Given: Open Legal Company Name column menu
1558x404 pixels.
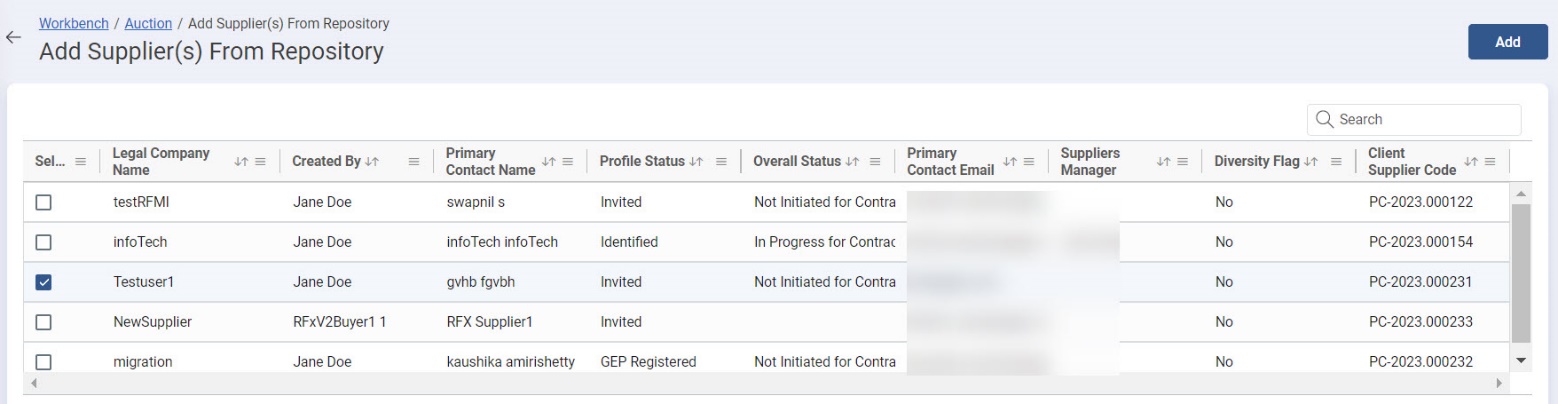Looking at the screenshot, I should tap(260, 162).
